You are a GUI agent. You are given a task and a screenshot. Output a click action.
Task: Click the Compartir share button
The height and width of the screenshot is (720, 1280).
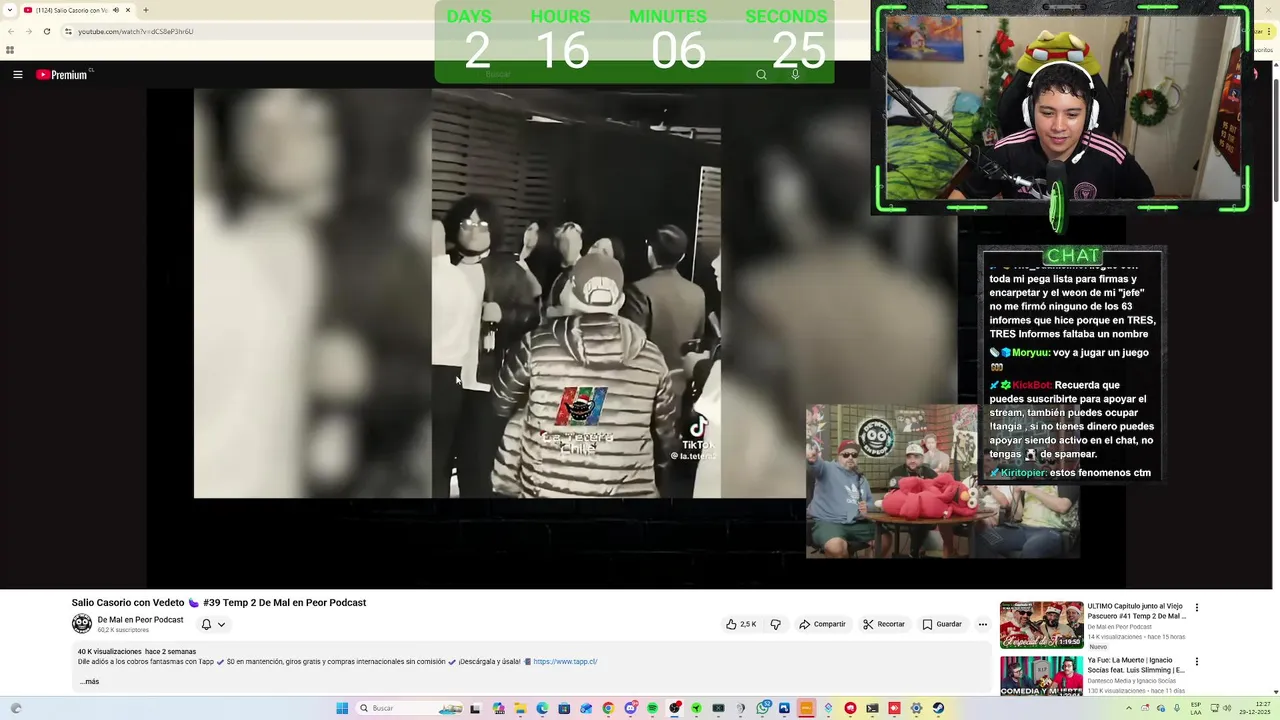(x=822, y=624)
